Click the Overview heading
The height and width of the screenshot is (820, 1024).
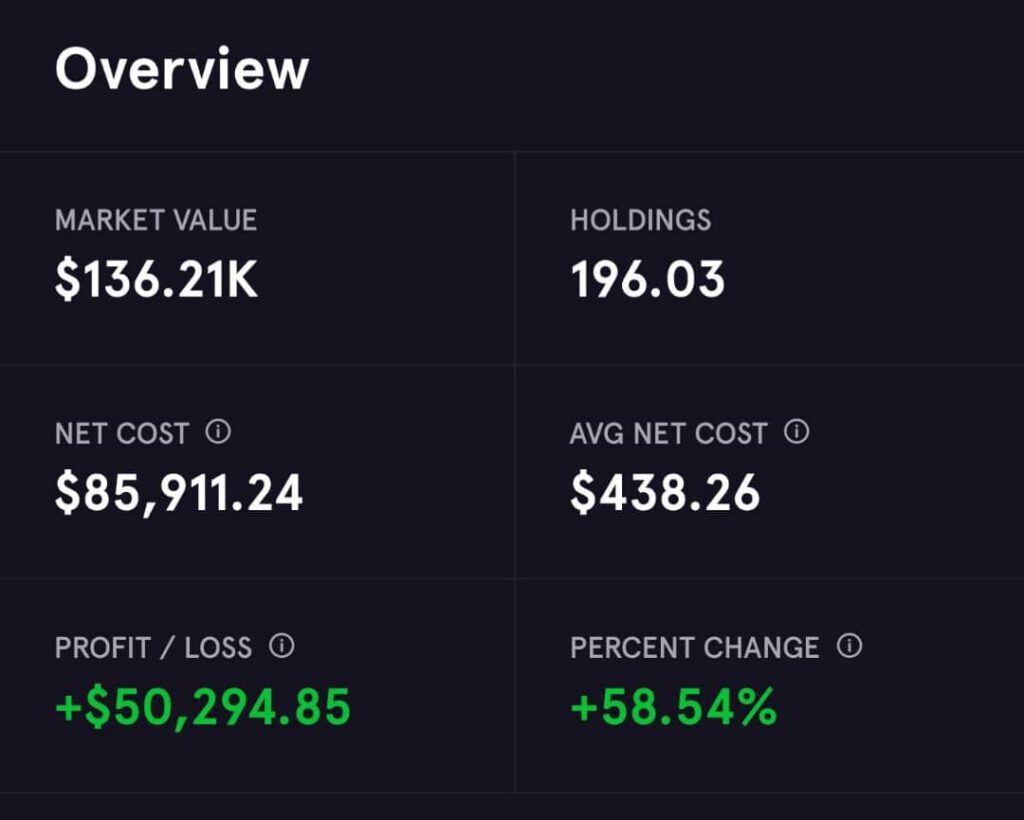click(182, 70)
